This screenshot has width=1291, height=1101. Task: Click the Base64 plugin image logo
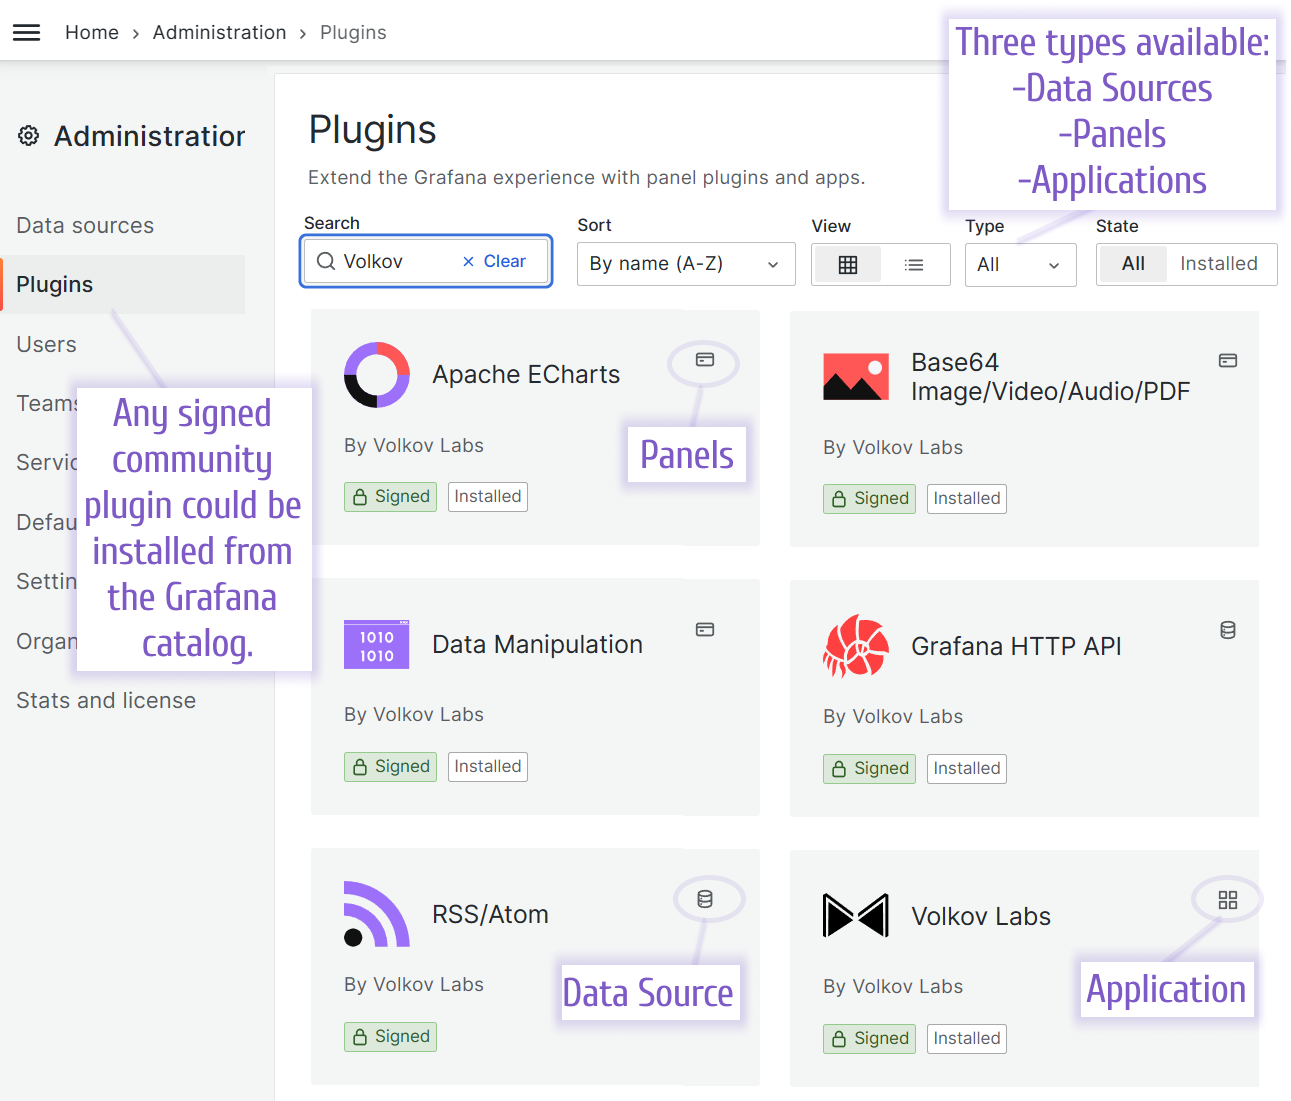856,377
